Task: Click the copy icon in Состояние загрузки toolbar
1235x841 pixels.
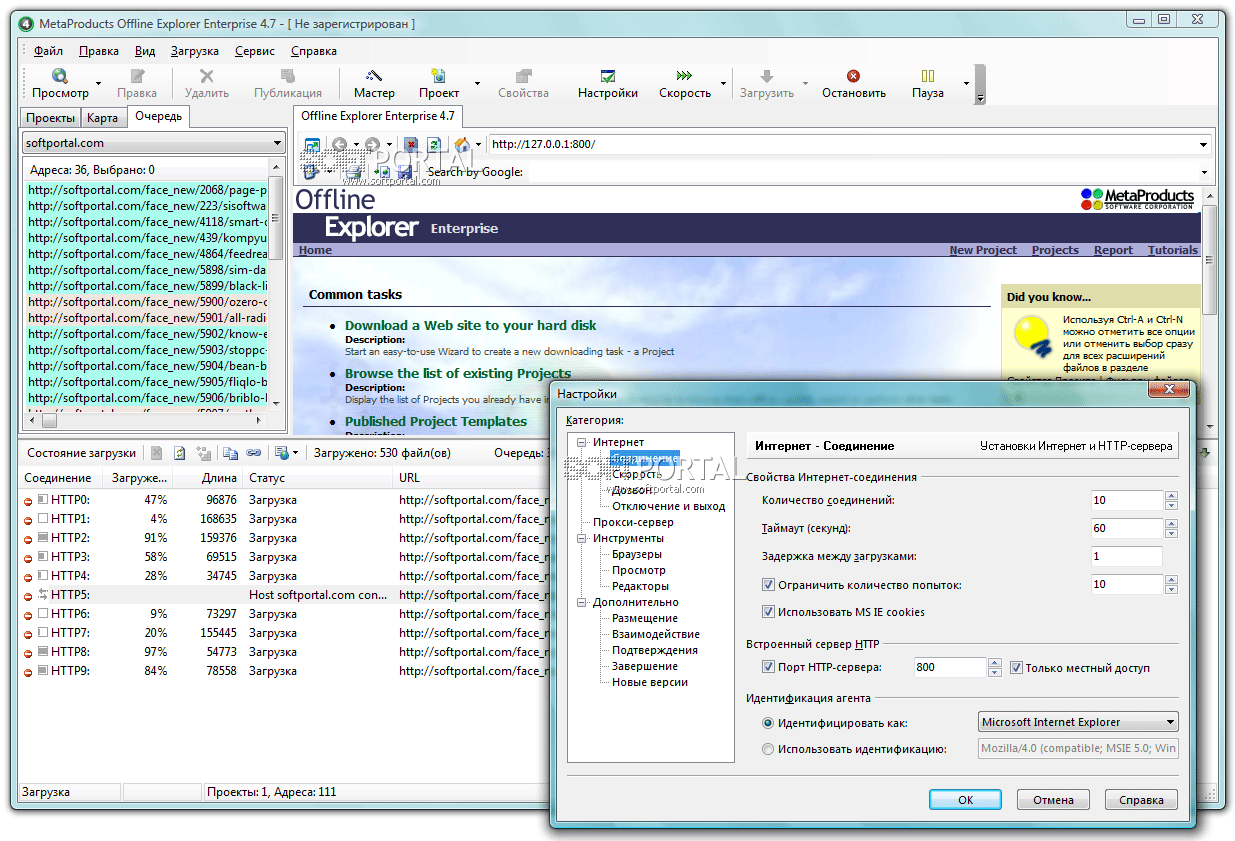Action: point(230,453)
